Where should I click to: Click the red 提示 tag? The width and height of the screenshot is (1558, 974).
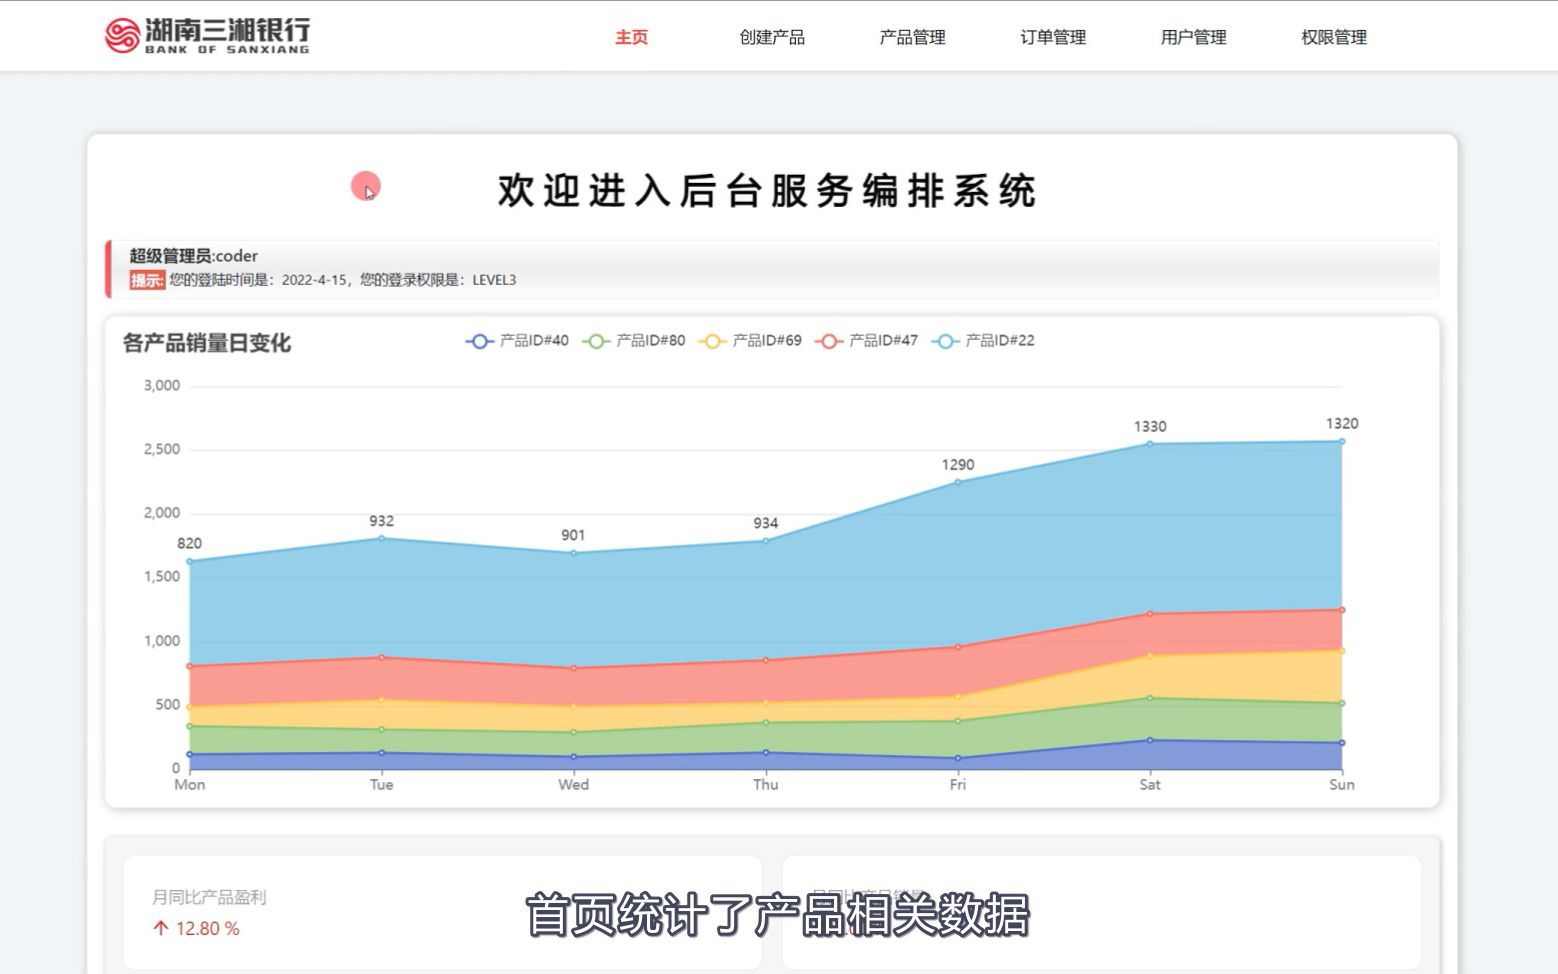click(x=147, y=280)
